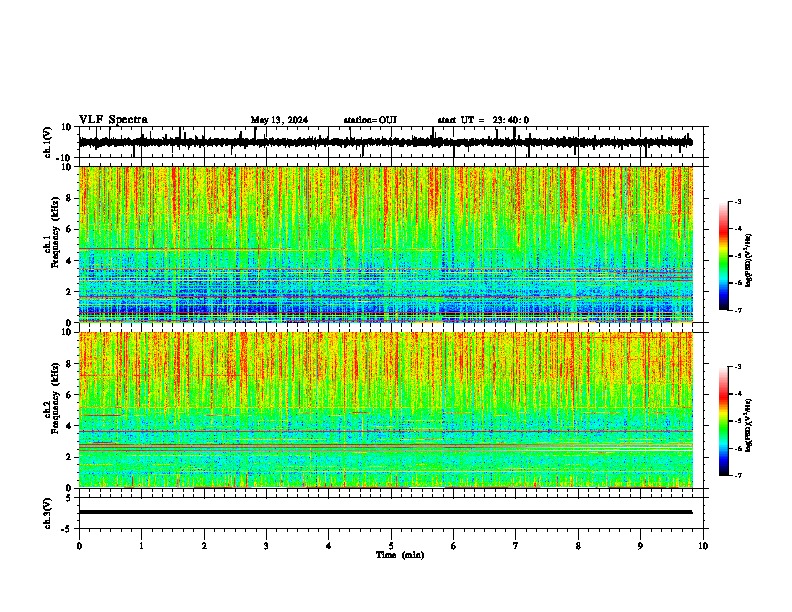Select the log(PSD) label beside ch.2 colorbar
The height and width of the screenshot is (612, 792).
749,425
